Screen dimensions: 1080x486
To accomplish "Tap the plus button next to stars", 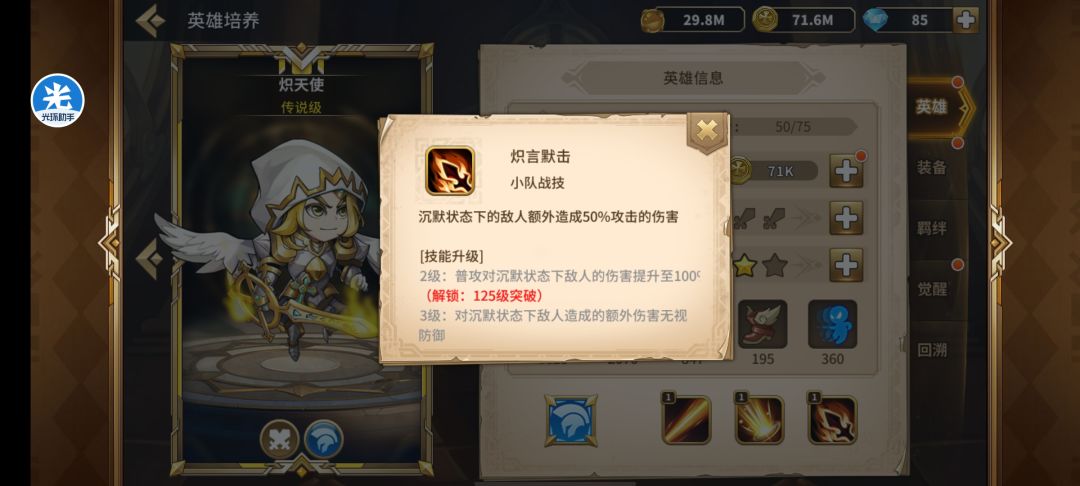I will coord(846,265).
